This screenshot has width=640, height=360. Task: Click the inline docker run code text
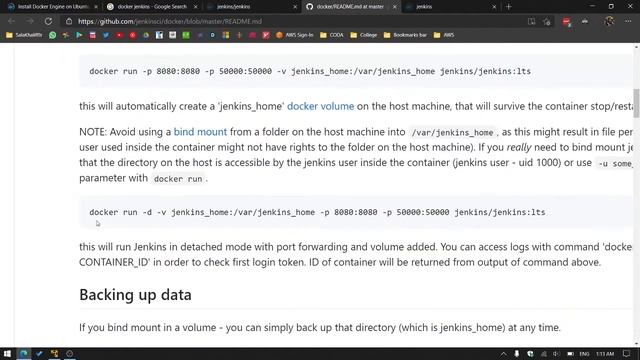click(x=178, y=179)
